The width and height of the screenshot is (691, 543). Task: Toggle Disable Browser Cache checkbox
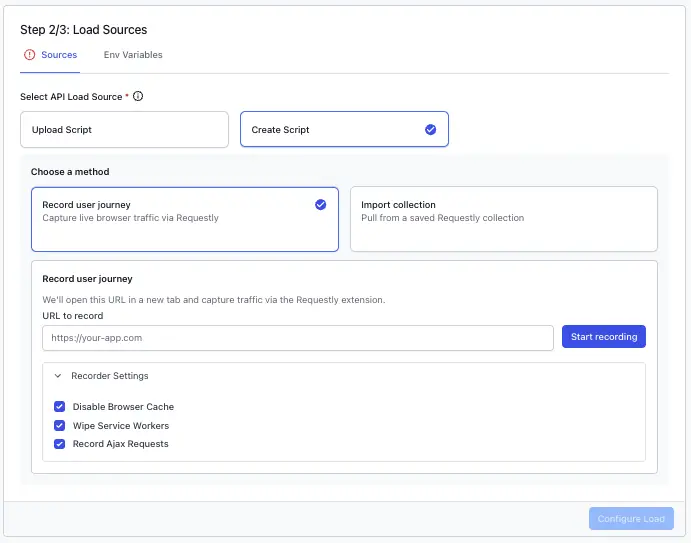(x=59, y=406)
